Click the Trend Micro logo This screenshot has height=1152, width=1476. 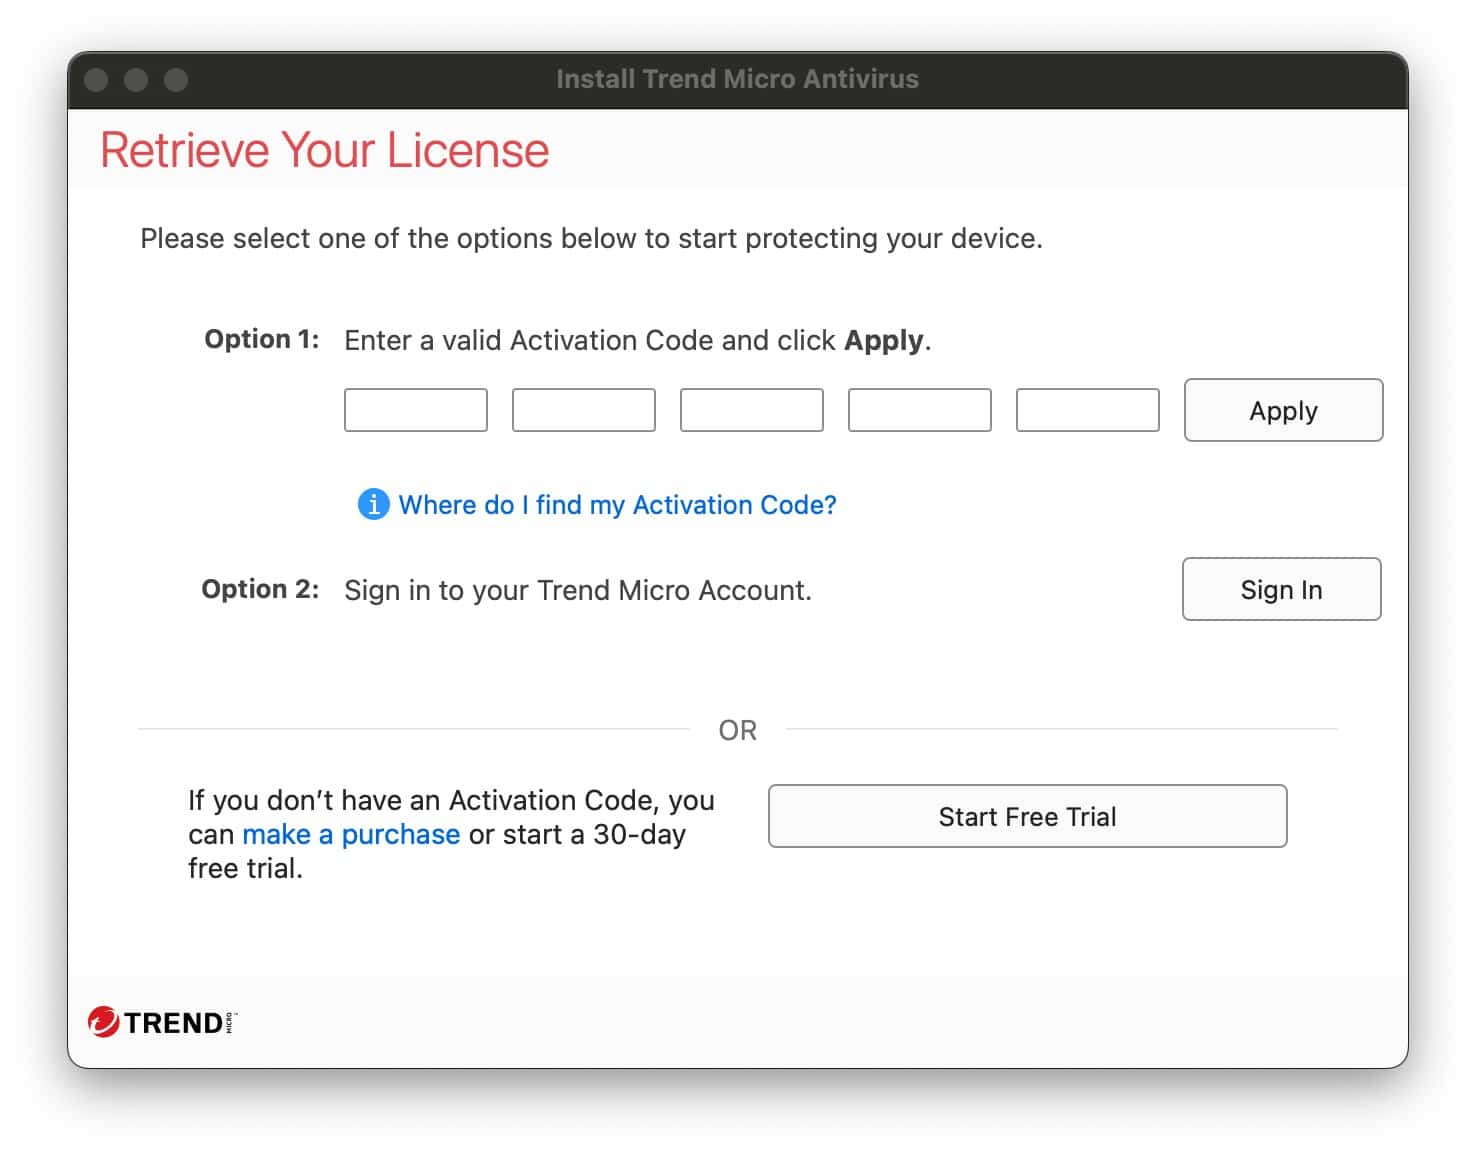point(162,1022)
